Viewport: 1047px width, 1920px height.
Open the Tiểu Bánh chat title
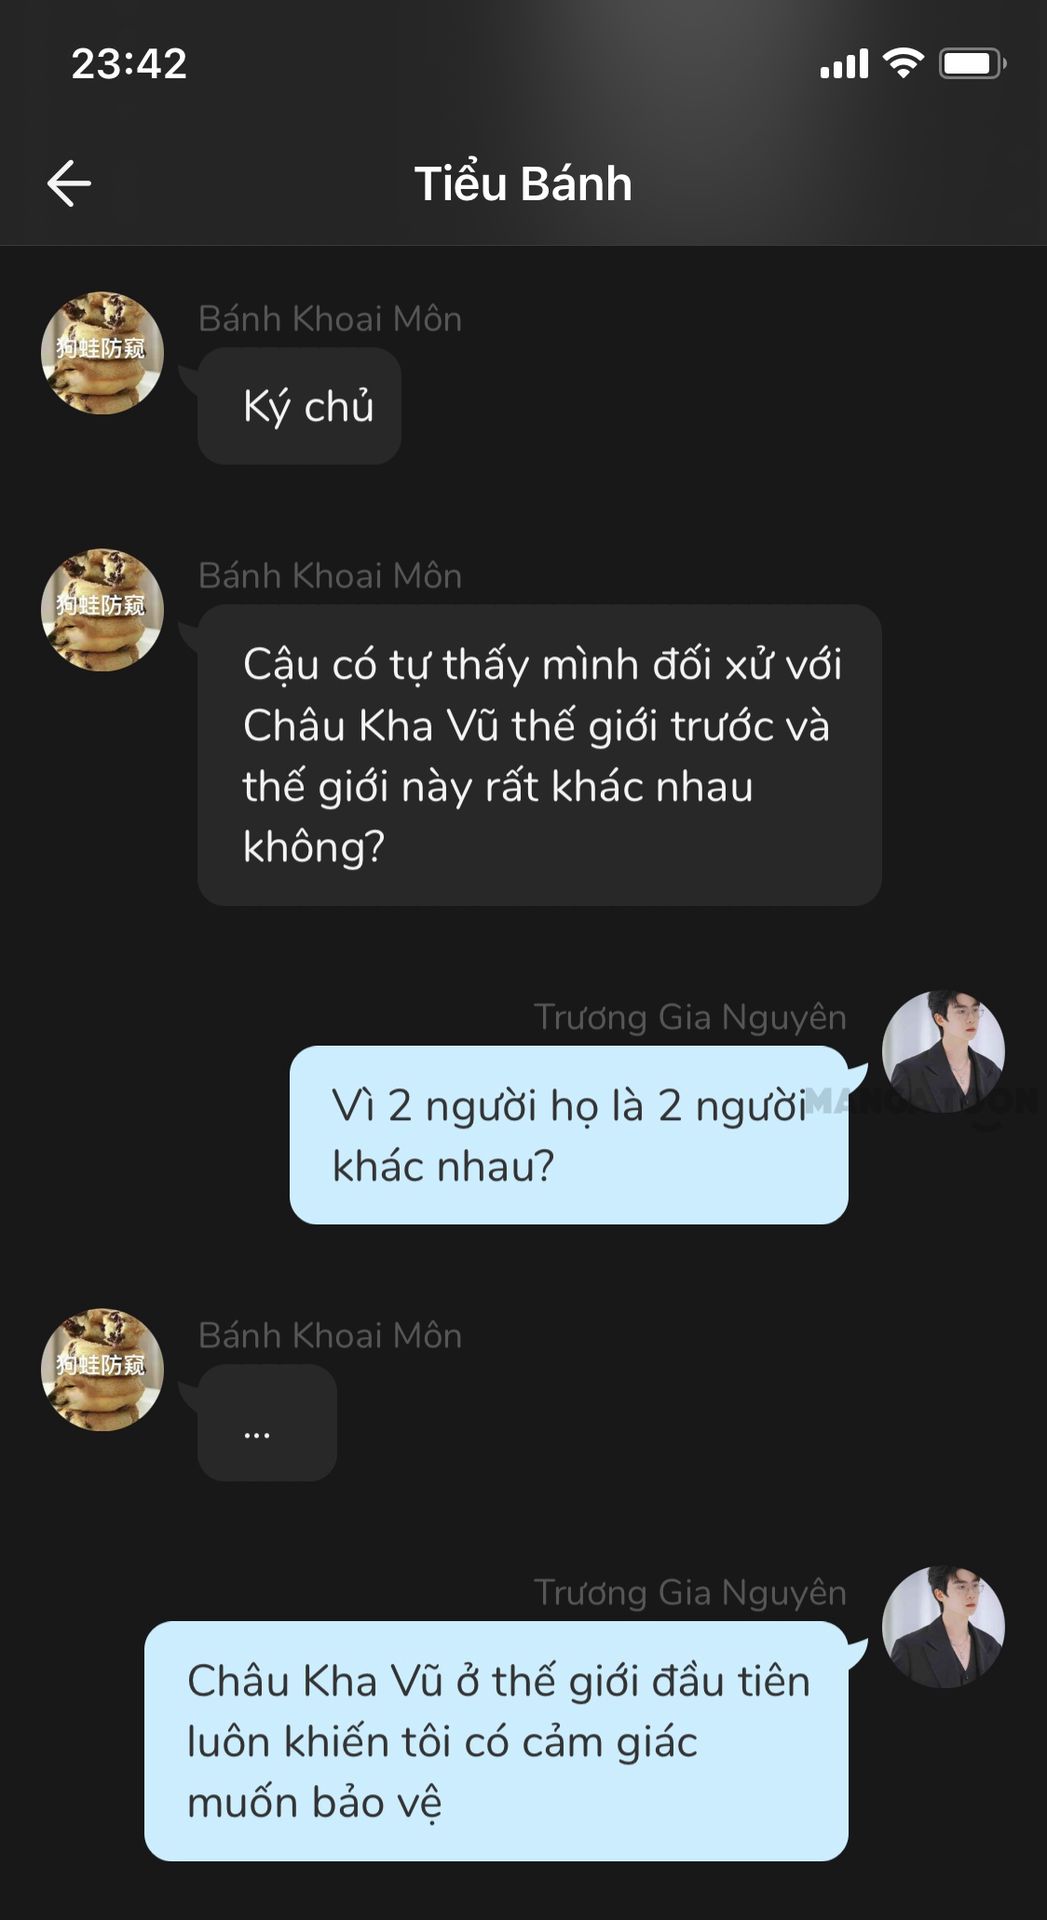[523, 184]
